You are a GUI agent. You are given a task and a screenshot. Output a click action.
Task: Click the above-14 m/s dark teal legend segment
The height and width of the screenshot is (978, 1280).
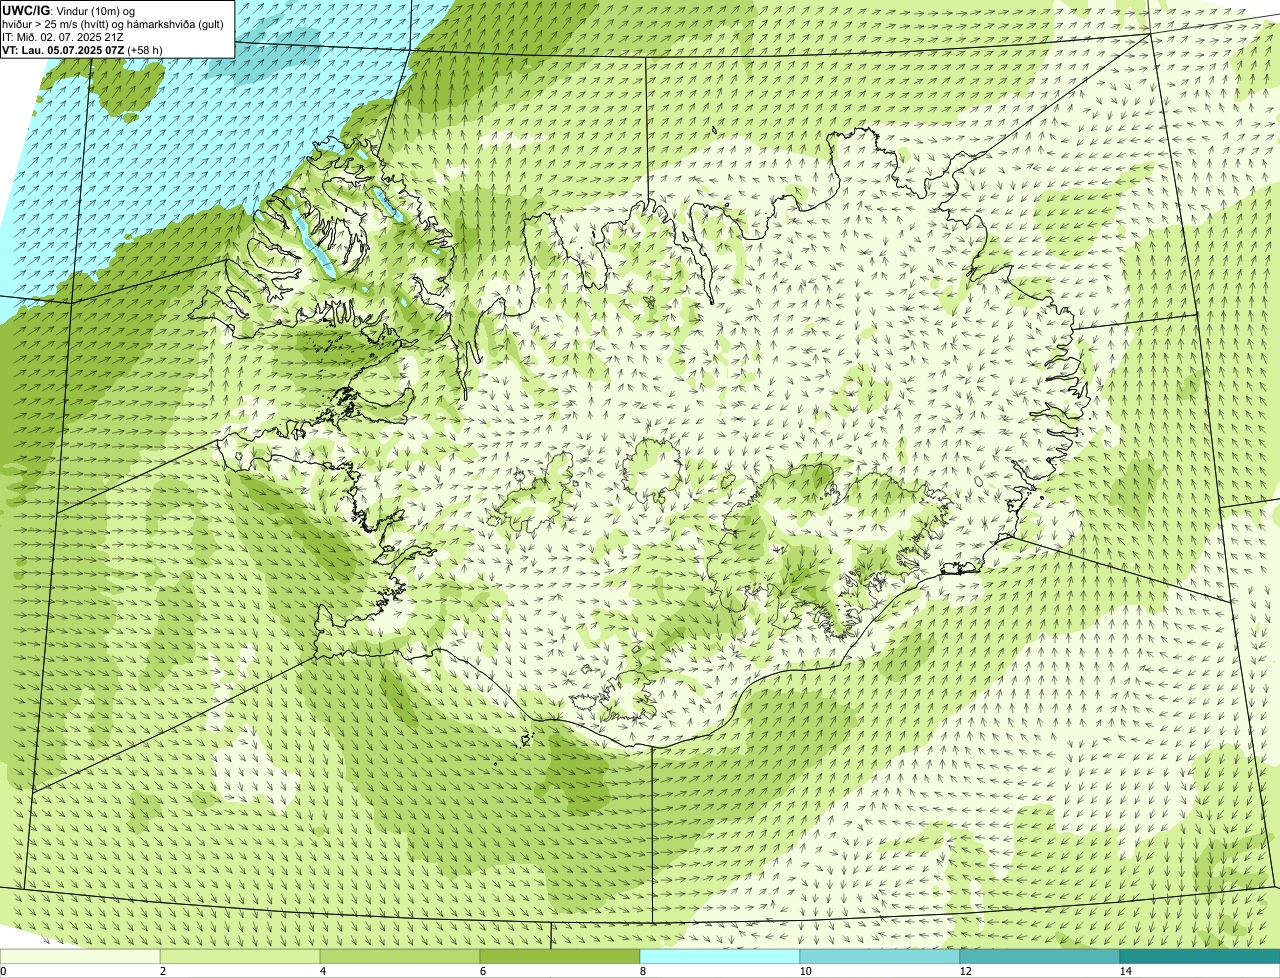click(x=1200, y=956)
